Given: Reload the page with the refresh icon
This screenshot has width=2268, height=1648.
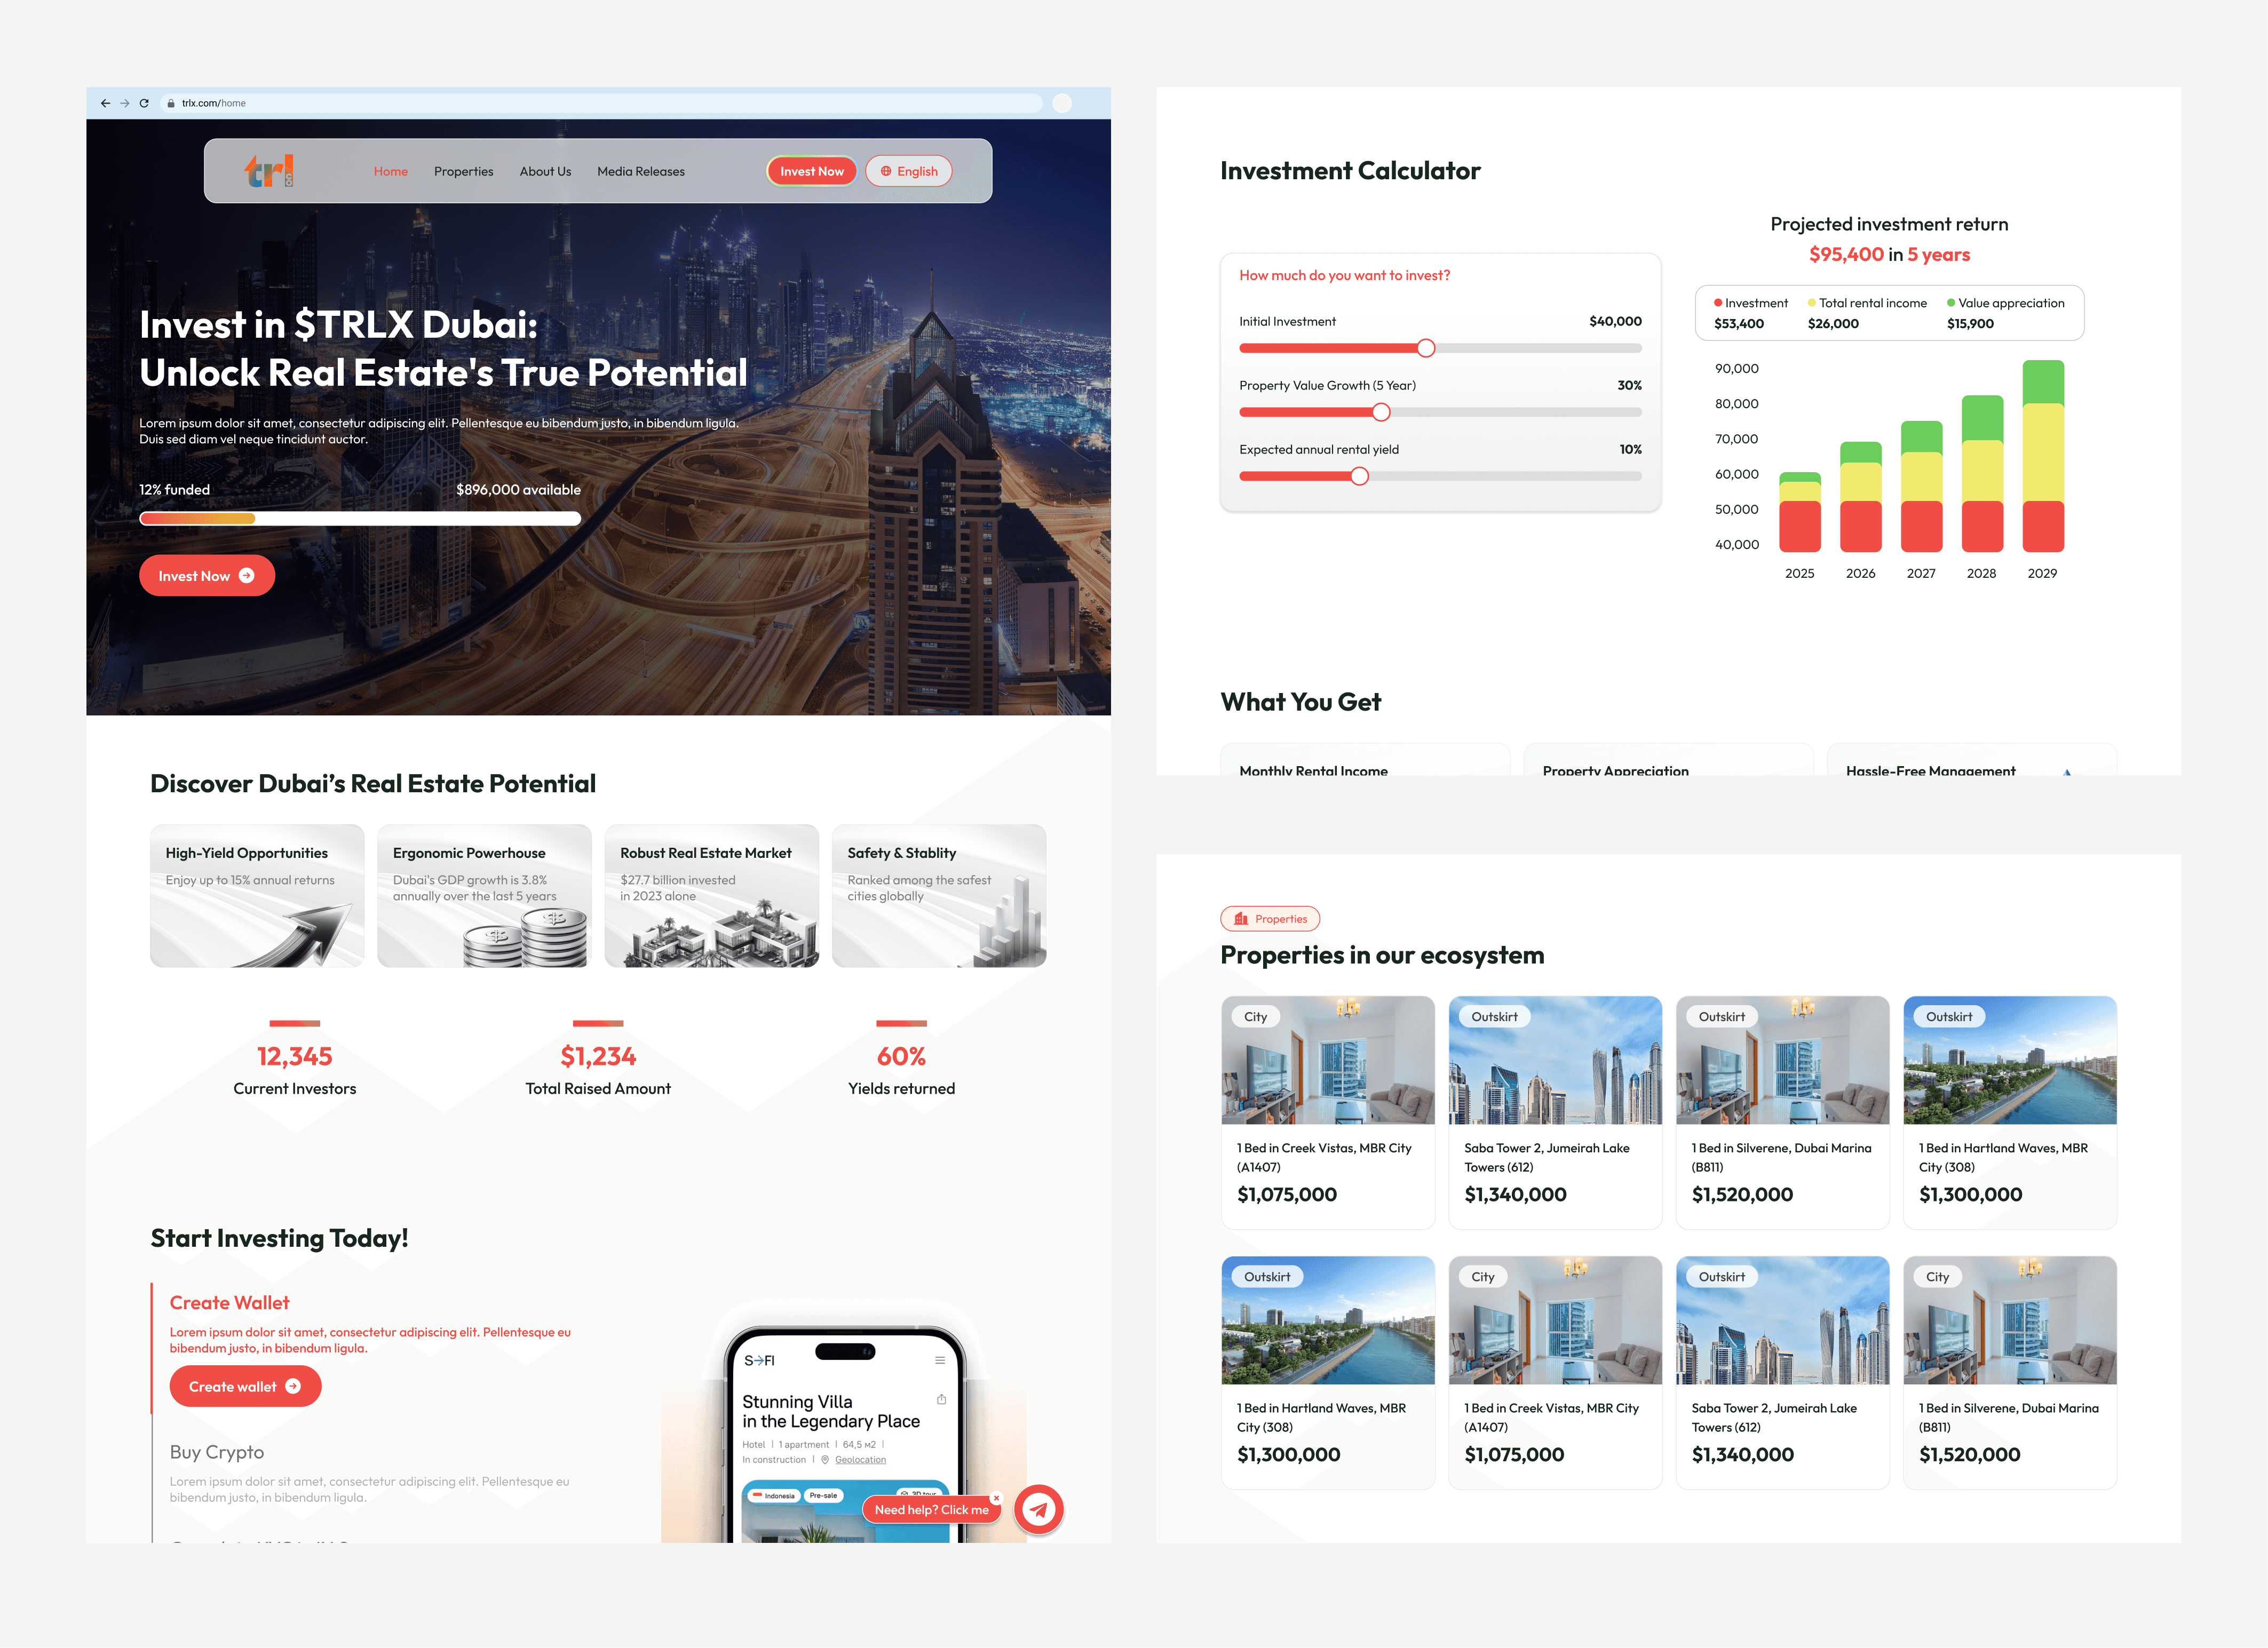Looking at the screenshot, I should [x=144, y=103].
